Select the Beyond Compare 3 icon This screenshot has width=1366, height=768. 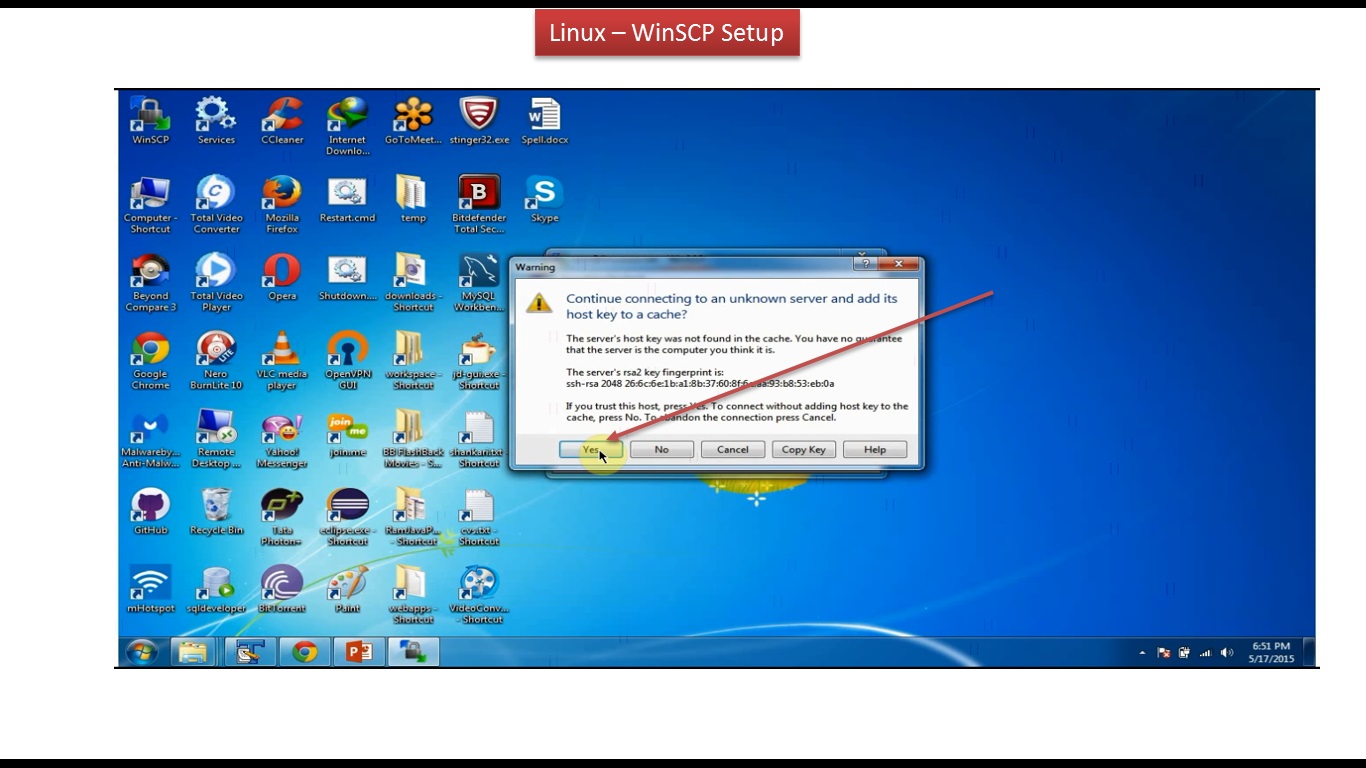click(x=150, y=283)
